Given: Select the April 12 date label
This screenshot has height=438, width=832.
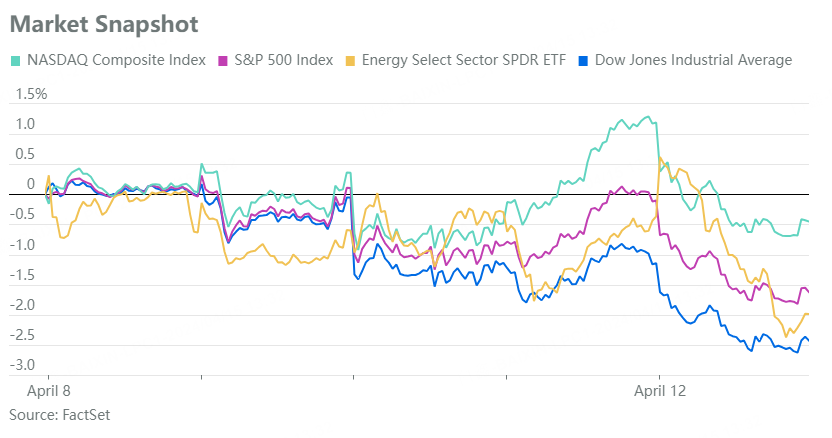Looking at the screenshot, I should 662,391.
